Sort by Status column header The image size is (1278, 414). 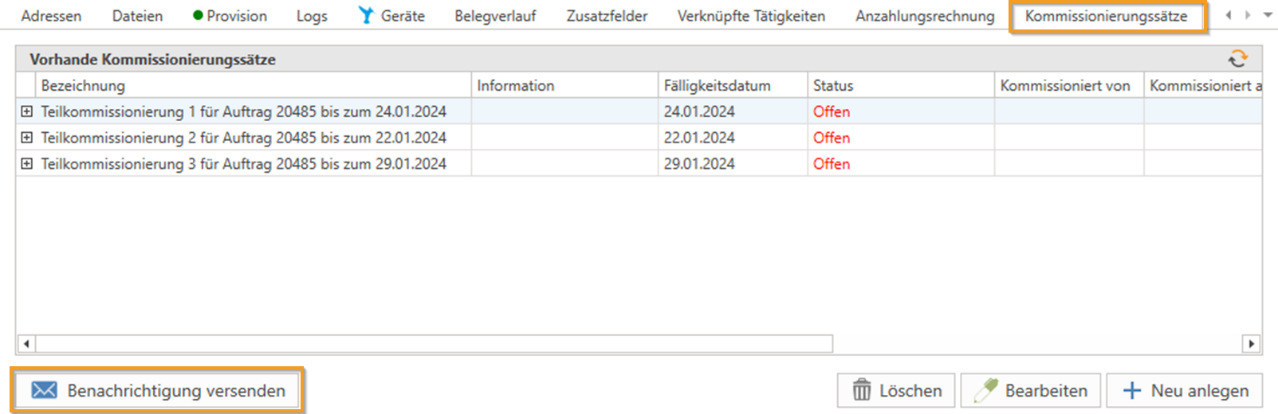click(833, 86)
